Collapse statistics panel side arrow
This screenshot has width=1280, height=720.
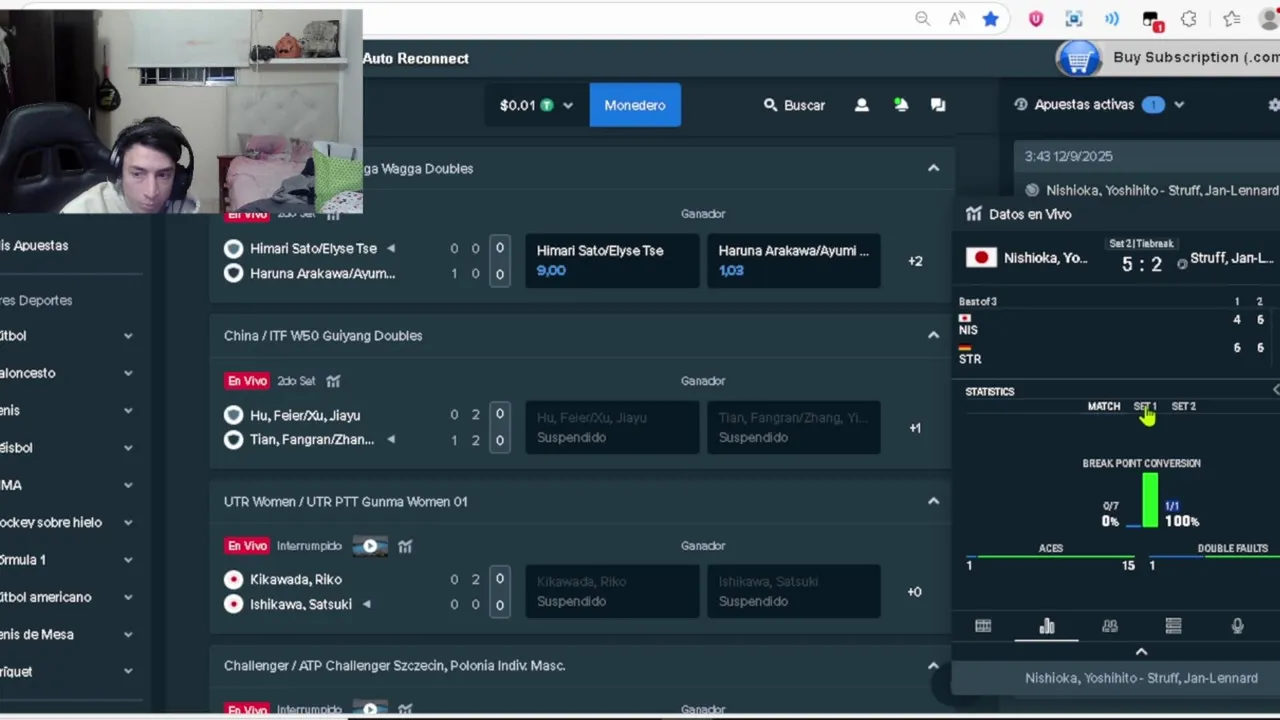(1275, 390)
